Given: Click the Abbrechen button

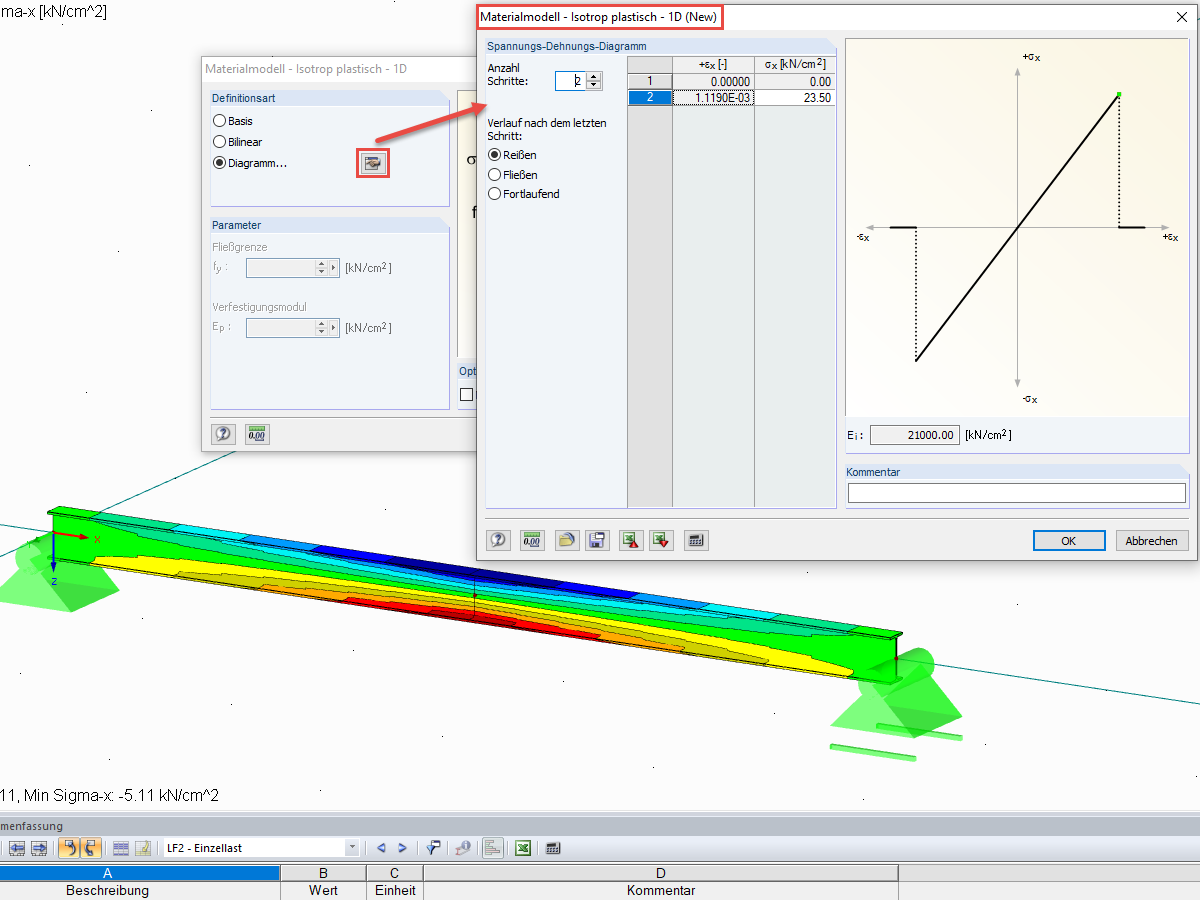Looking at the screenshot, I should (1152, 540).
